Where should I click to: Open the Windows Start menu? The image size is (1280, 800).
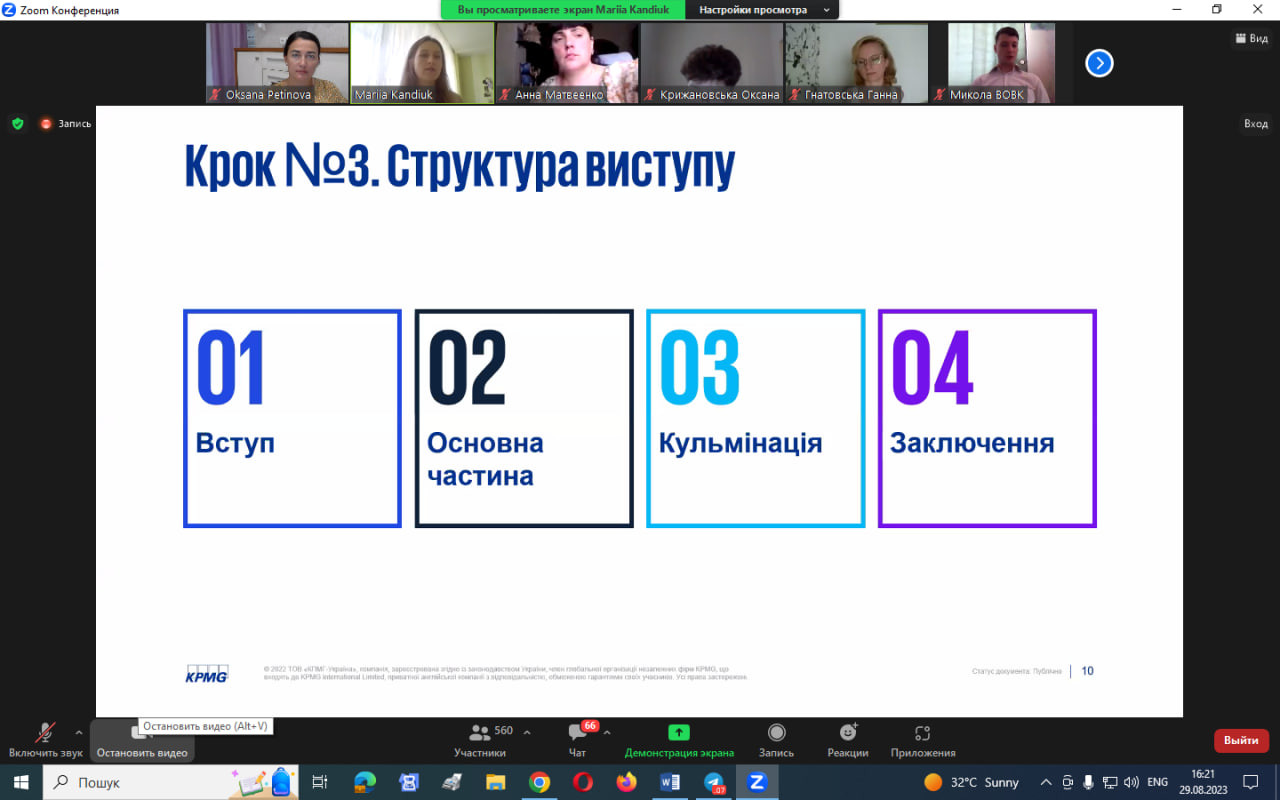tap(20, 782)
